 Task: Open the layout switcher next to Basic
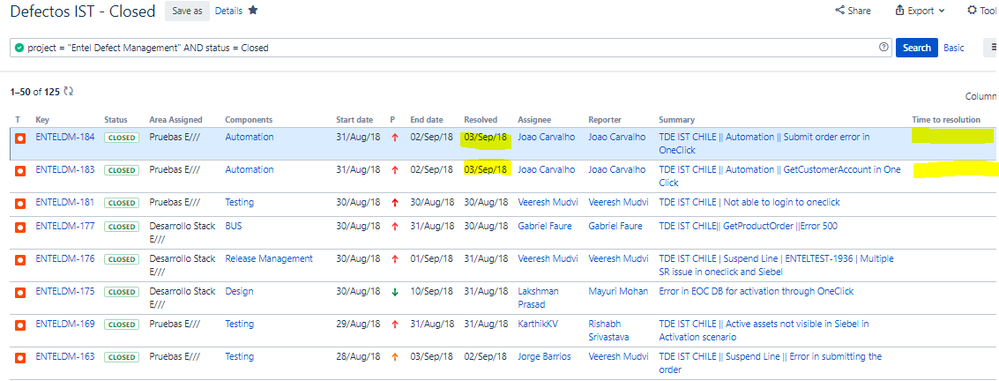point(991,48)
